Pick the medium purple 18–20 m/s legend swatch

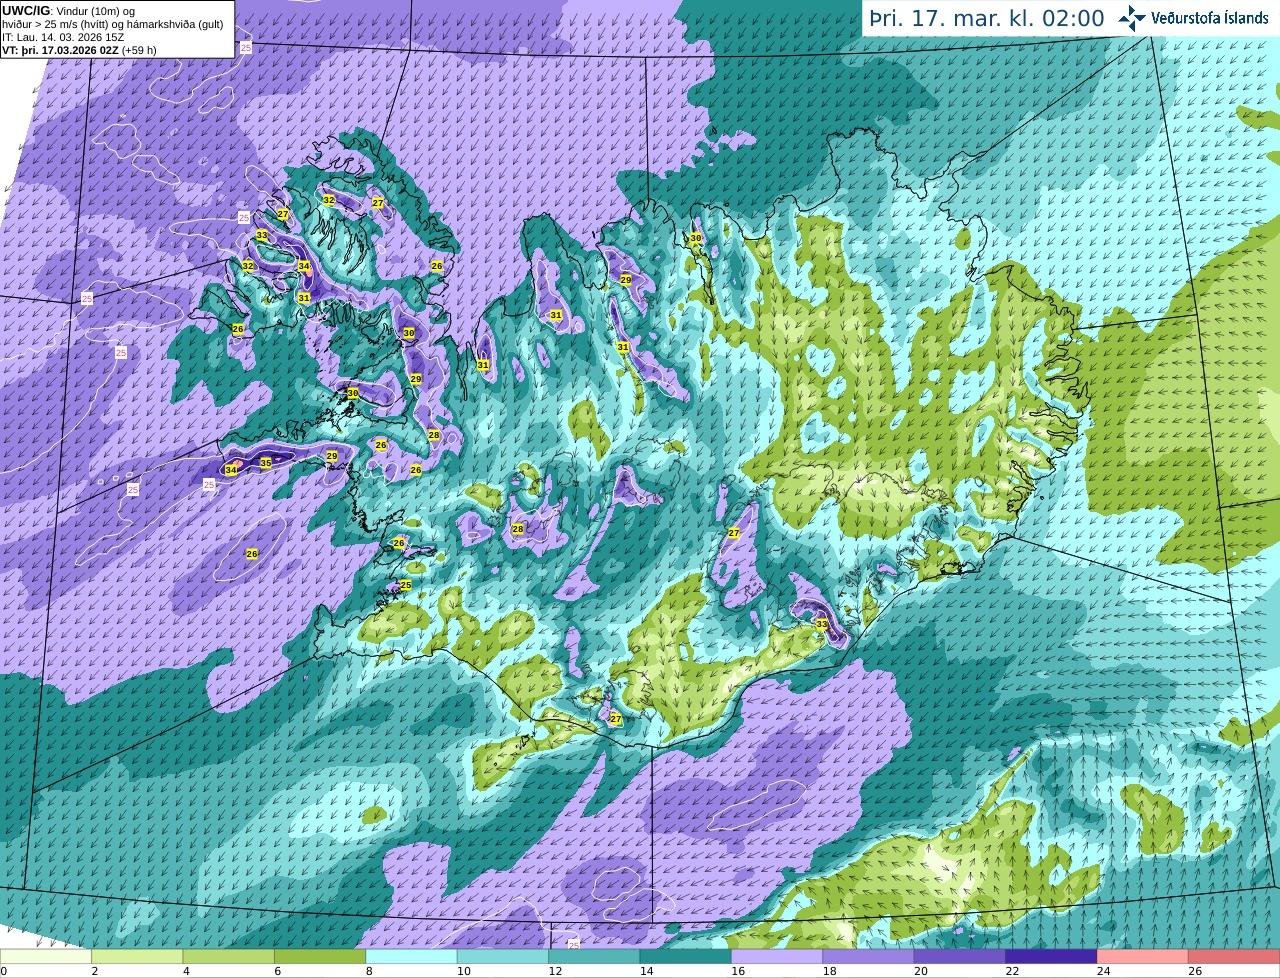pyautogui.click(x=868, y=957)
